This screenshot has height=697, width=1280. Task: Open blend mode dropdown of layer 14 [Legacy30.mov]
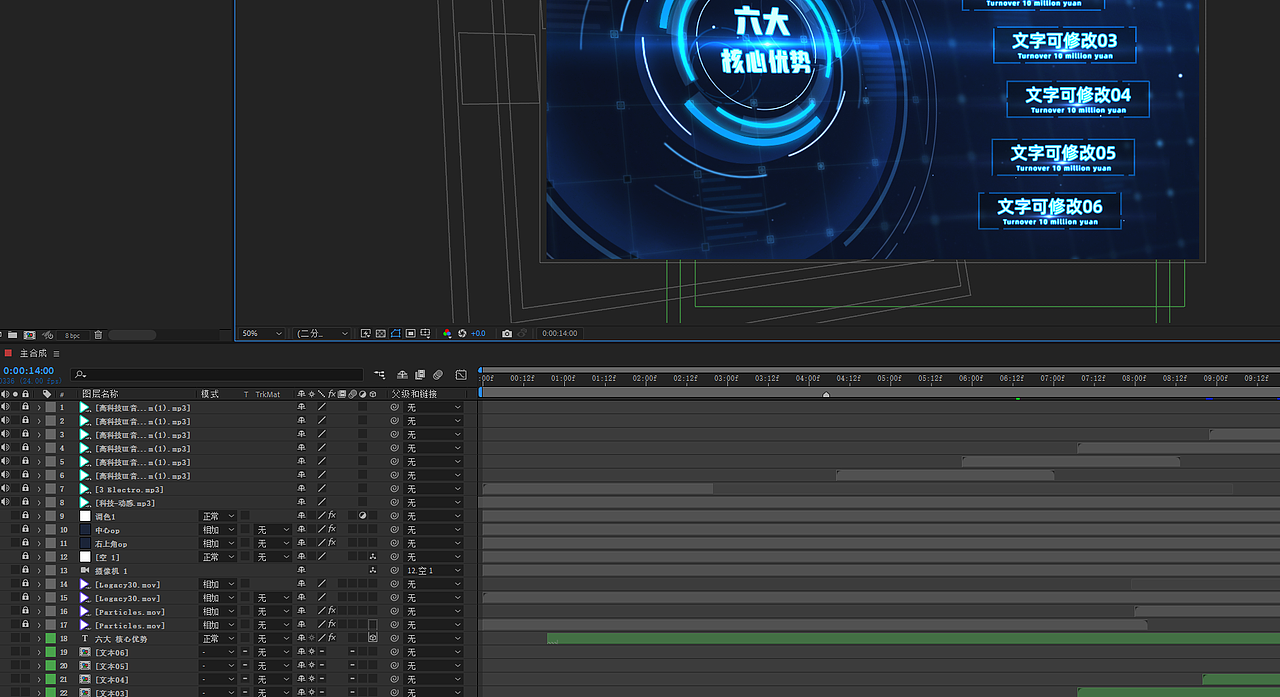coord(219,584)
